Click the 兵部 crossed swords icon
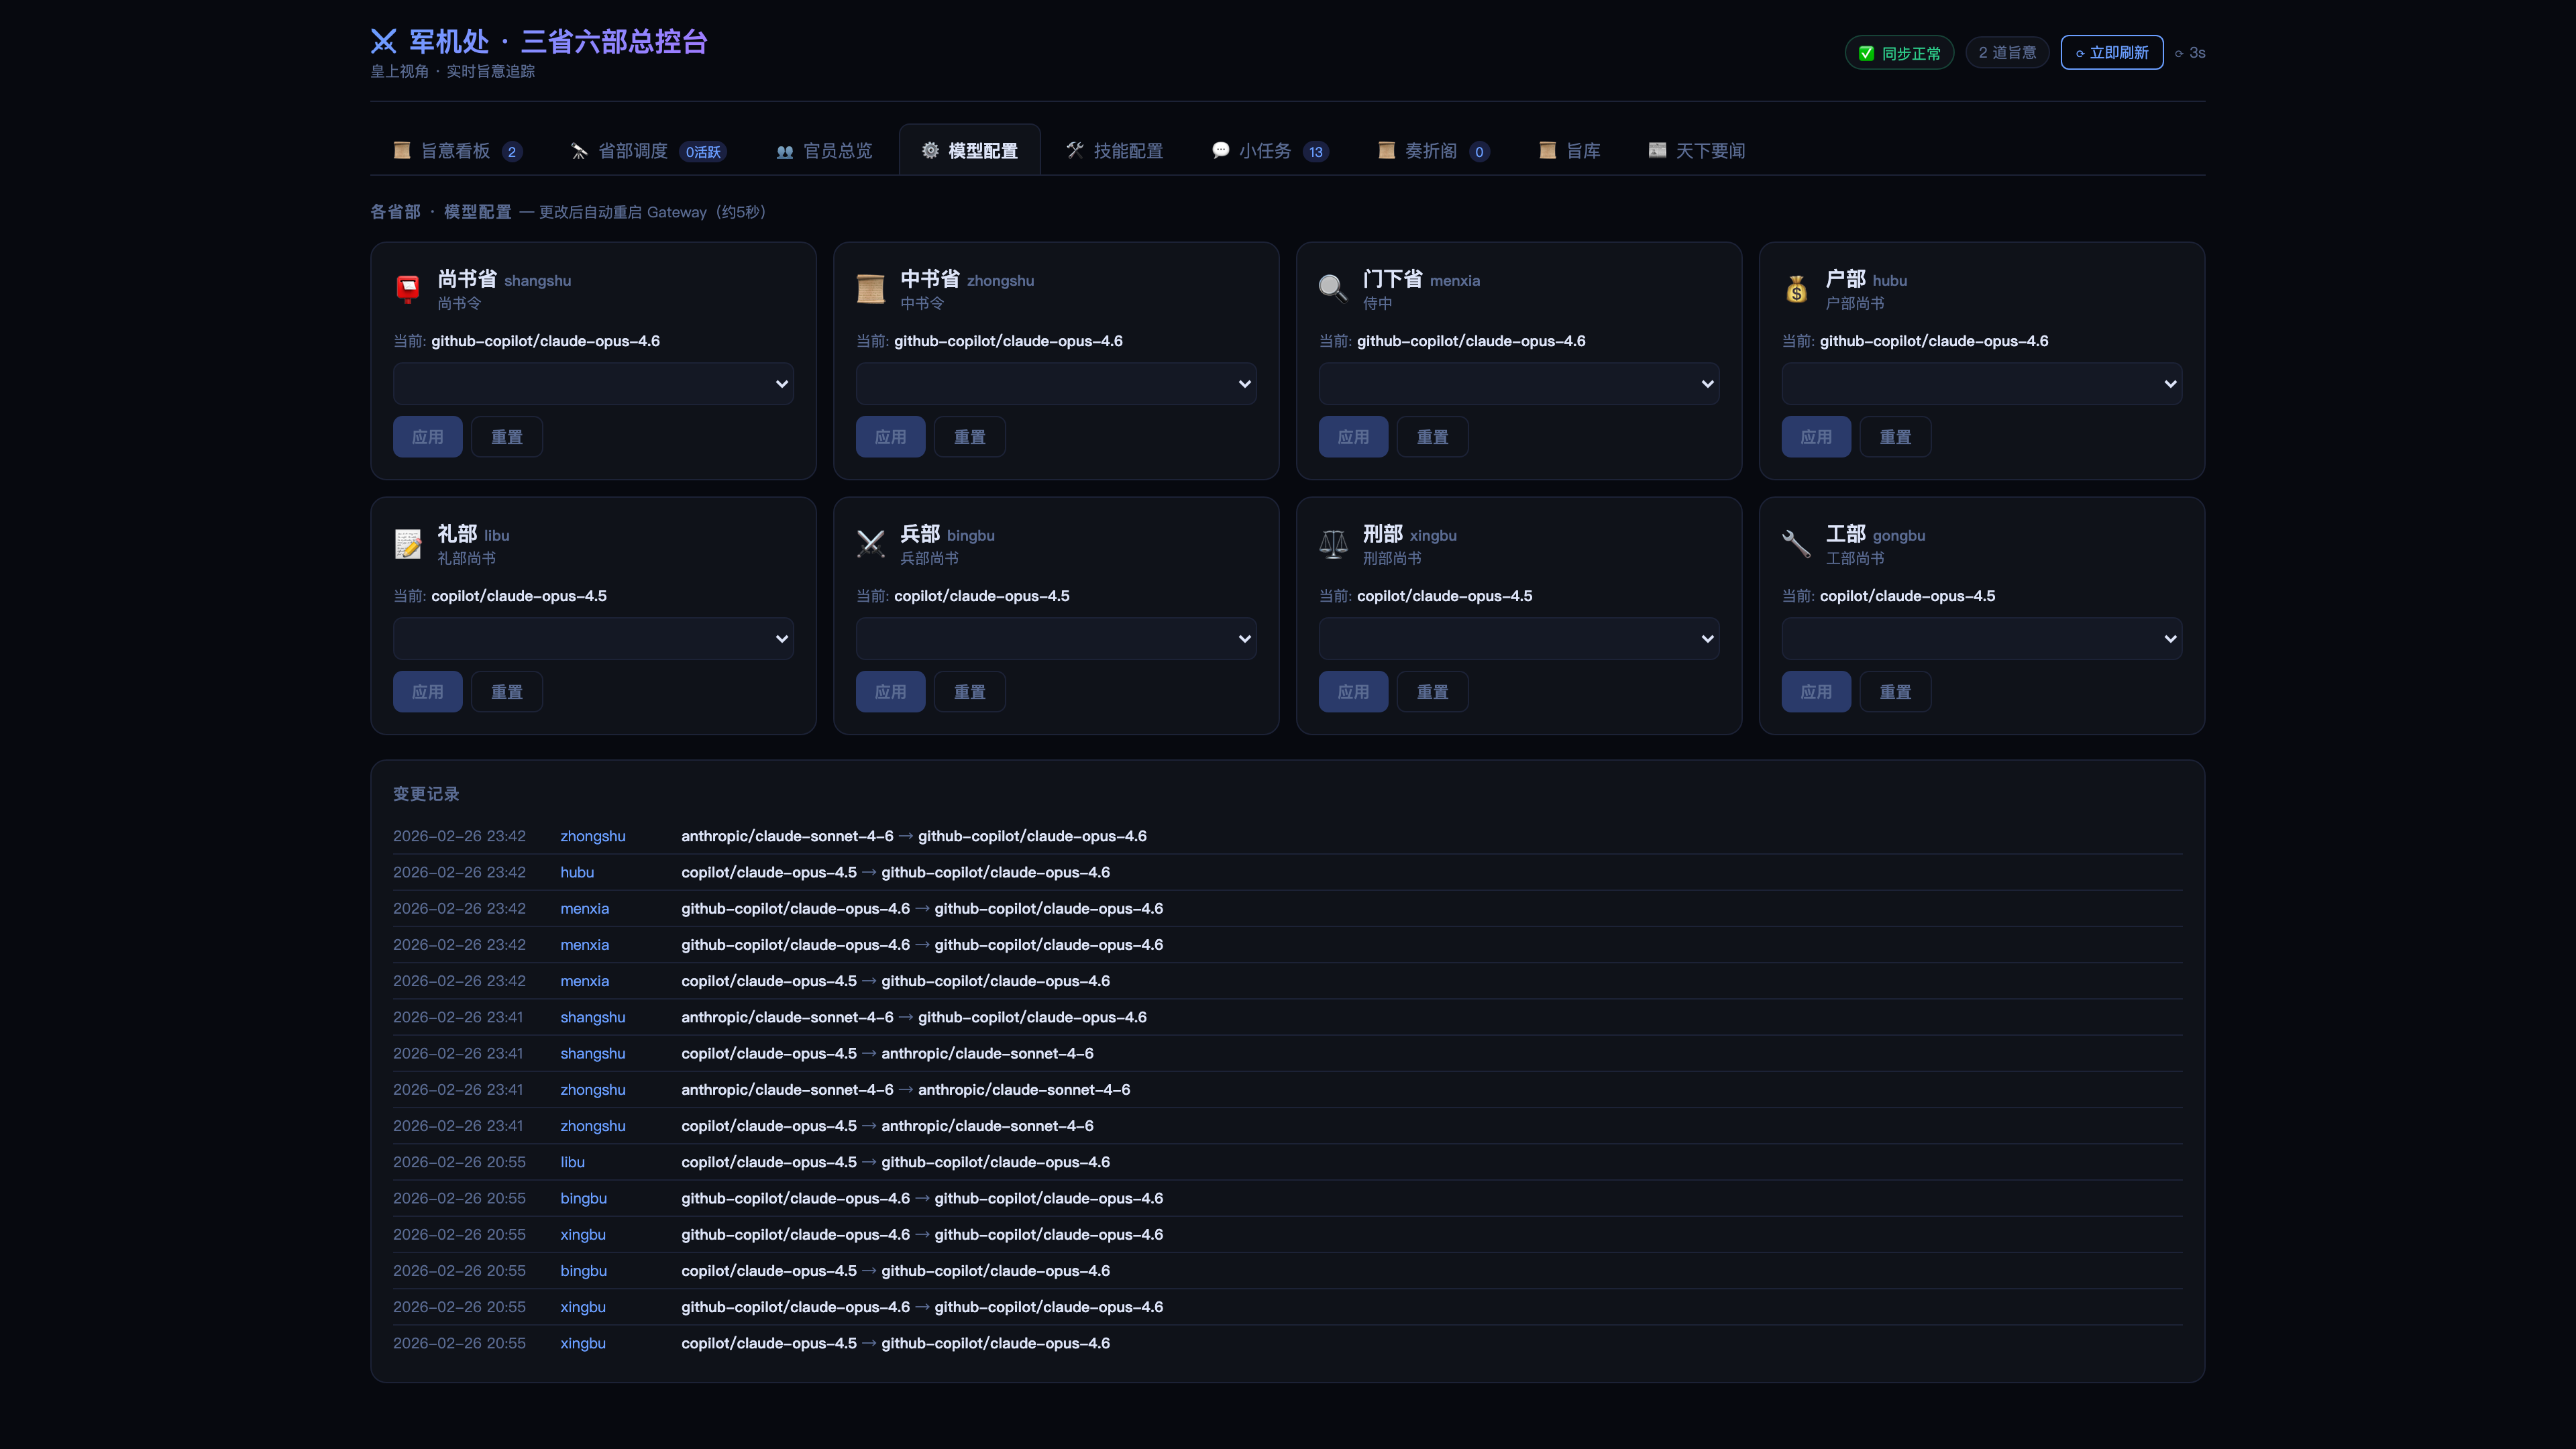Screen dimensions: 2576x1449 [870, 544]
